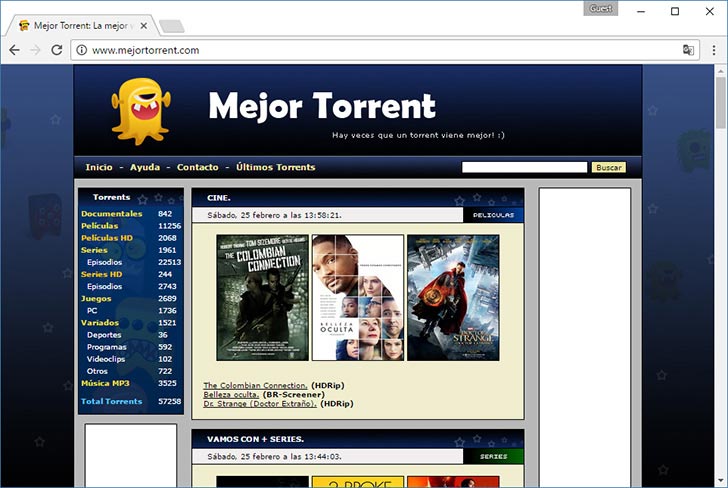Click the Colombian Connection poster
Screen dimensions: 728x488
pyautogui.click(x=262, y=298)
